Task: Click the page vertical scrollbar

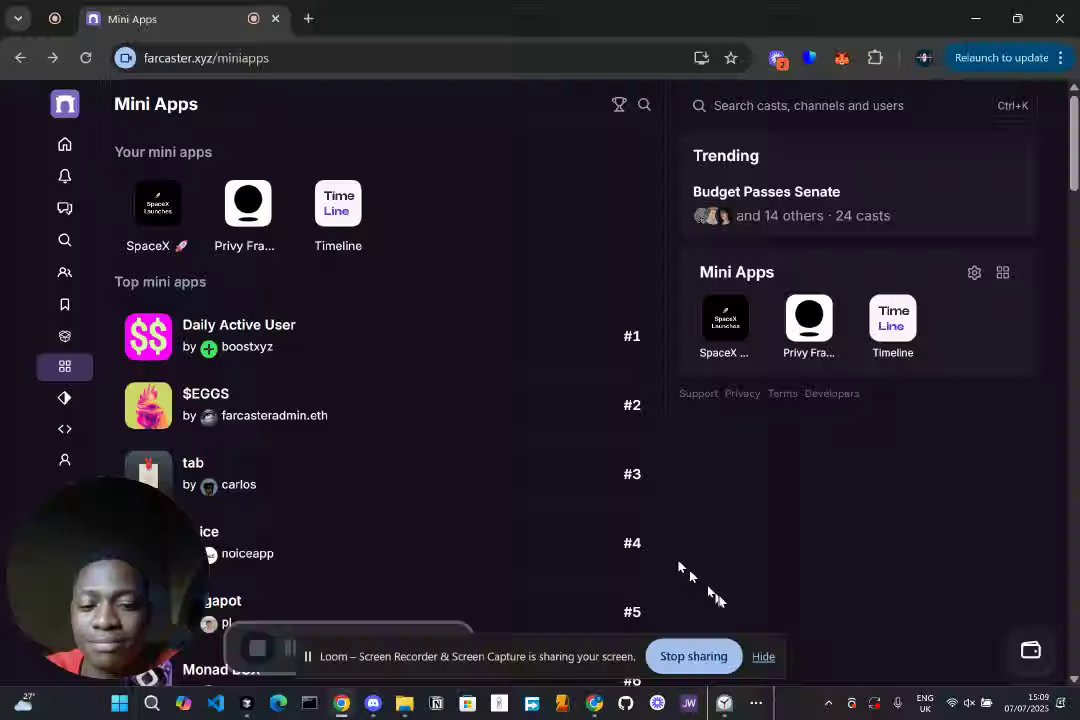Action: [1074, 143]
